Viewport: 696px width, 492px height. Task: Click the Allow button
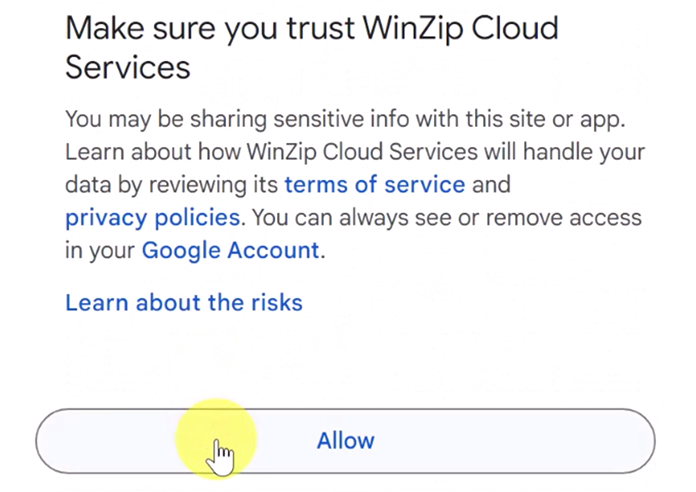pos(345,441)
